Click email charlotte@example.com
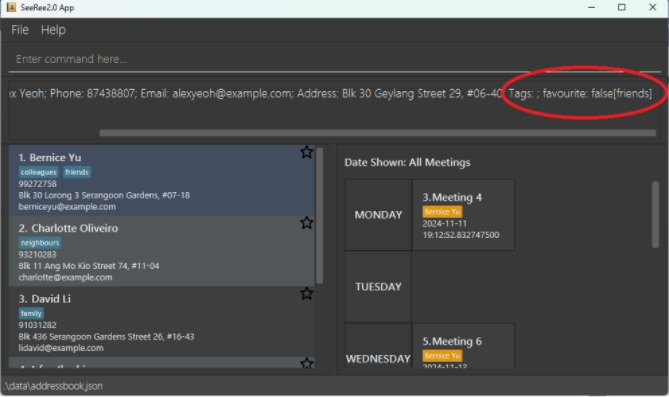The image size is (669, 397). pyautogui.click(x=65, y=277)
